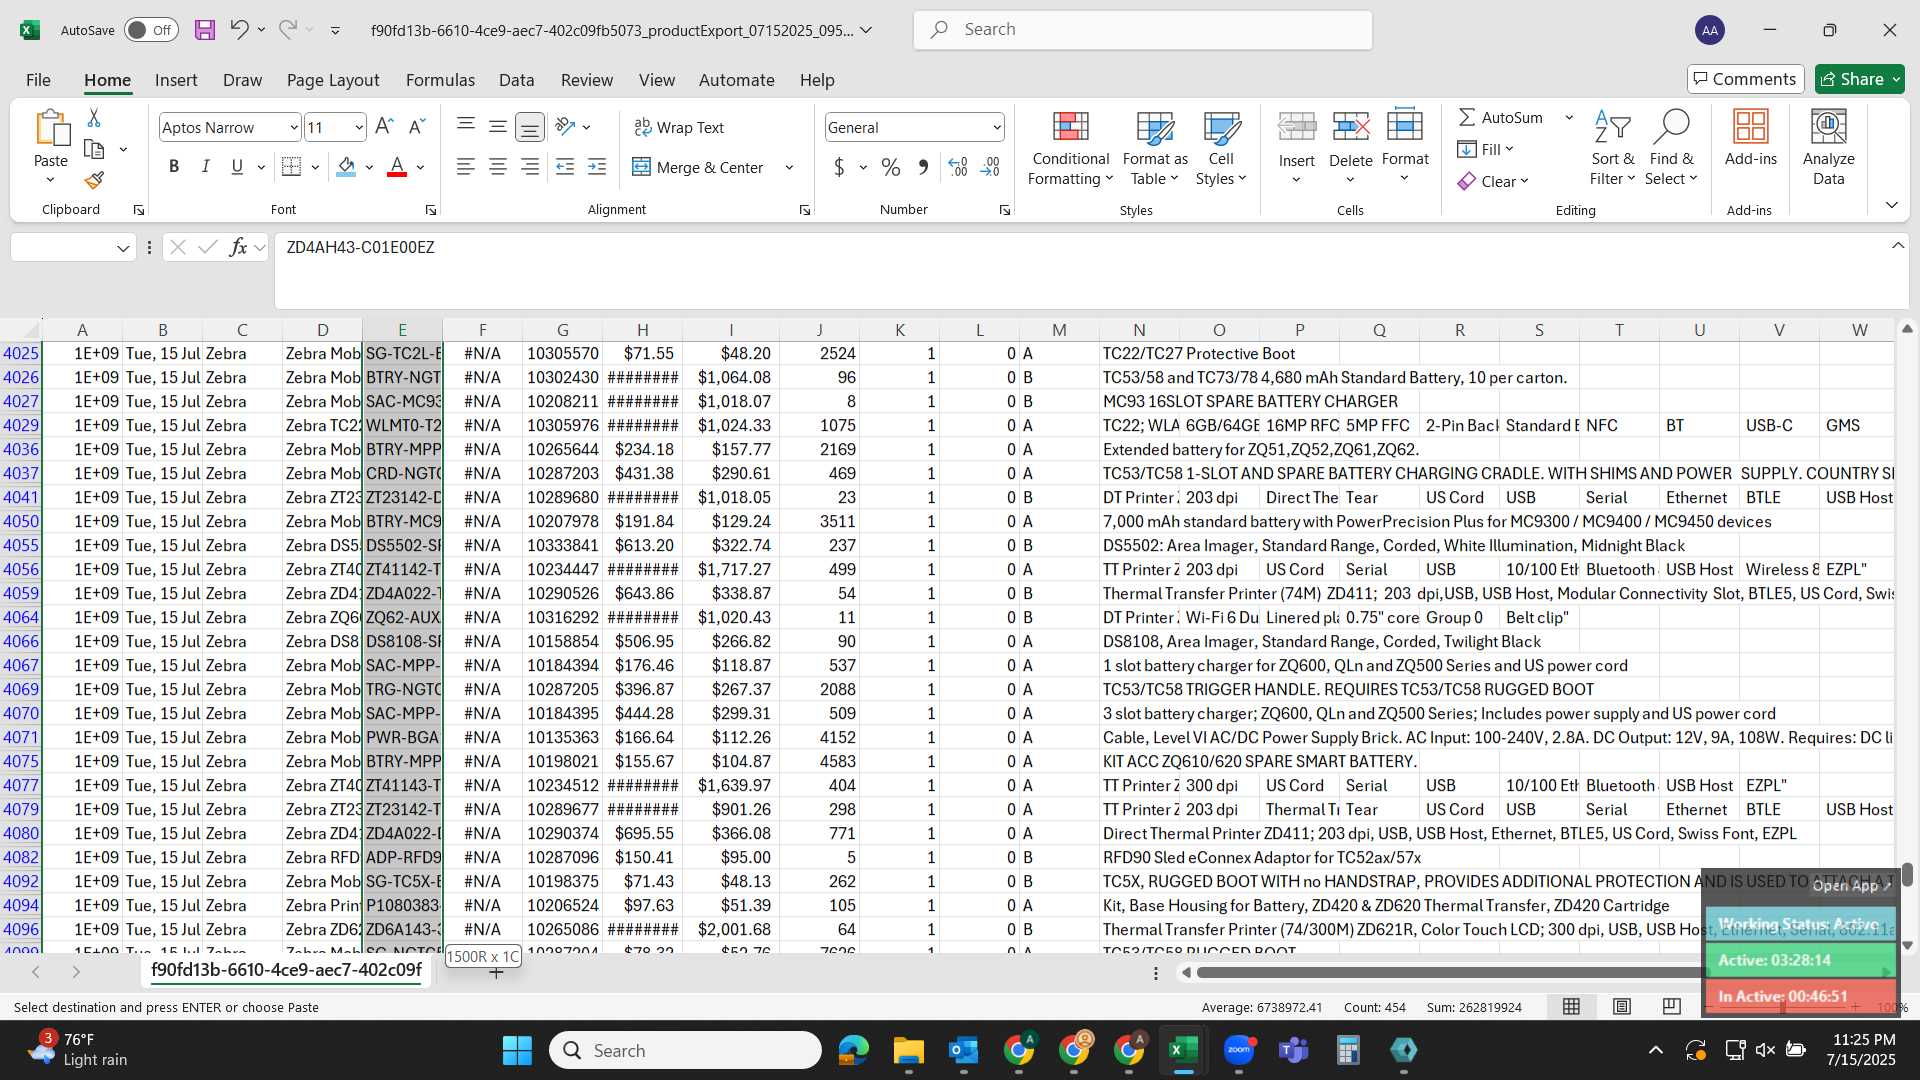Click the Comma Style icon

tap(923, 167)
